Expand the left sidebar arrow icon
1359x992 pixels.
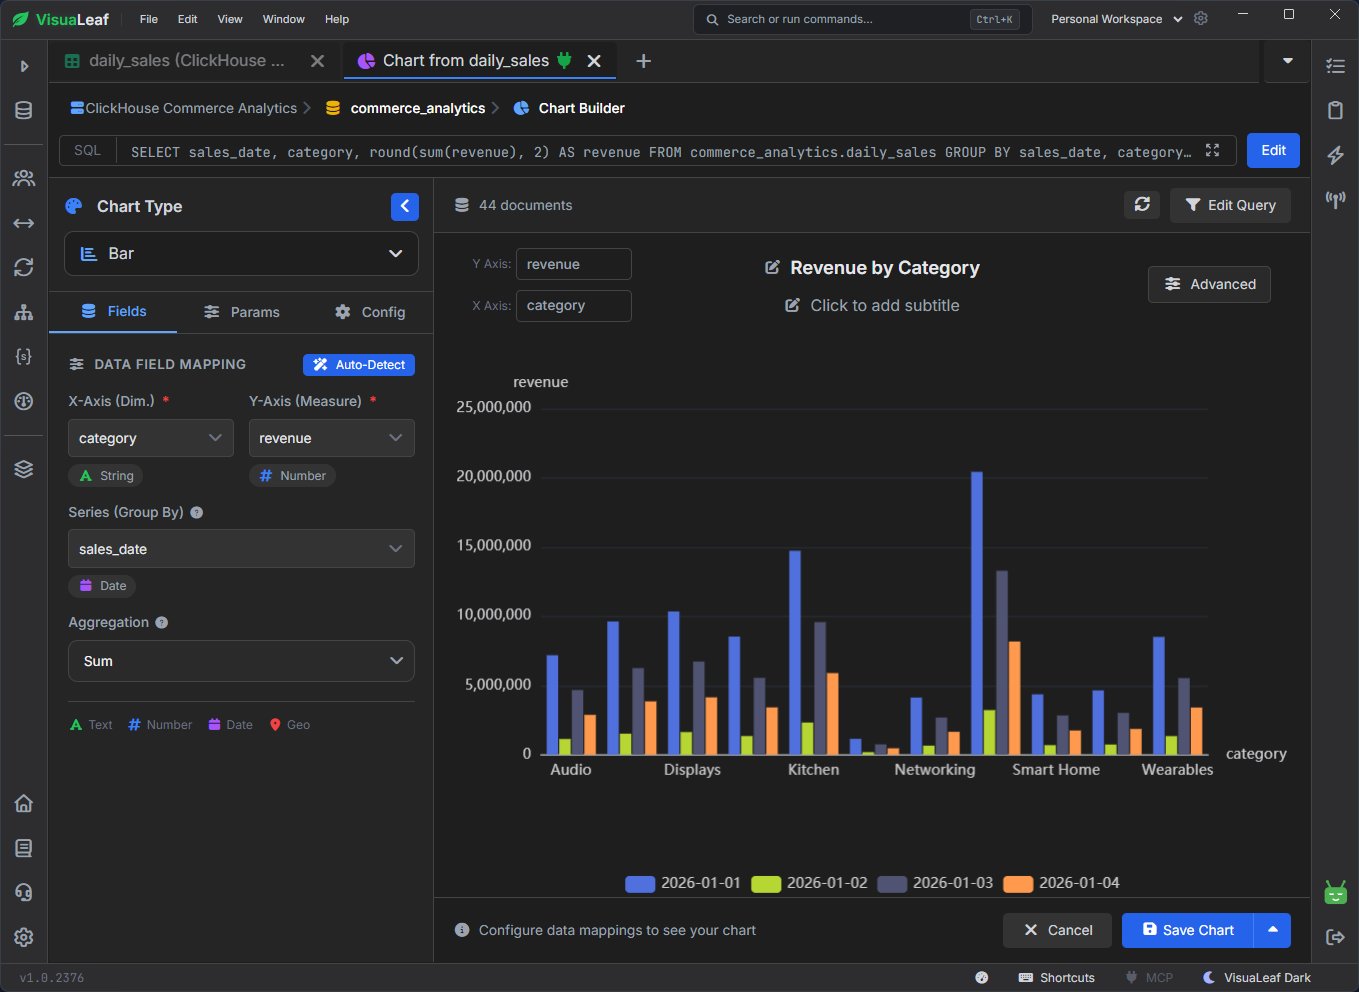(x=24, y=66)
